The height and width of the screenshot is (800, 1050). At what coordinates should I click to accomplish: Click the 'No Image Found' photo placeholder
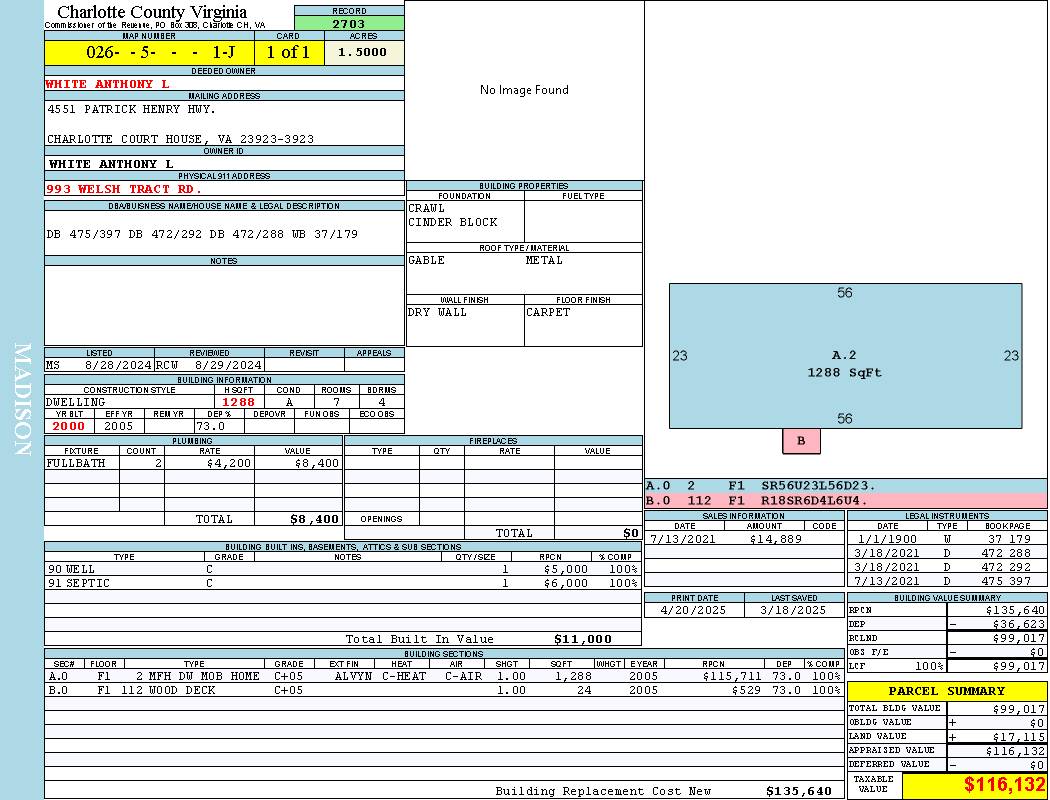click(524, 90)
